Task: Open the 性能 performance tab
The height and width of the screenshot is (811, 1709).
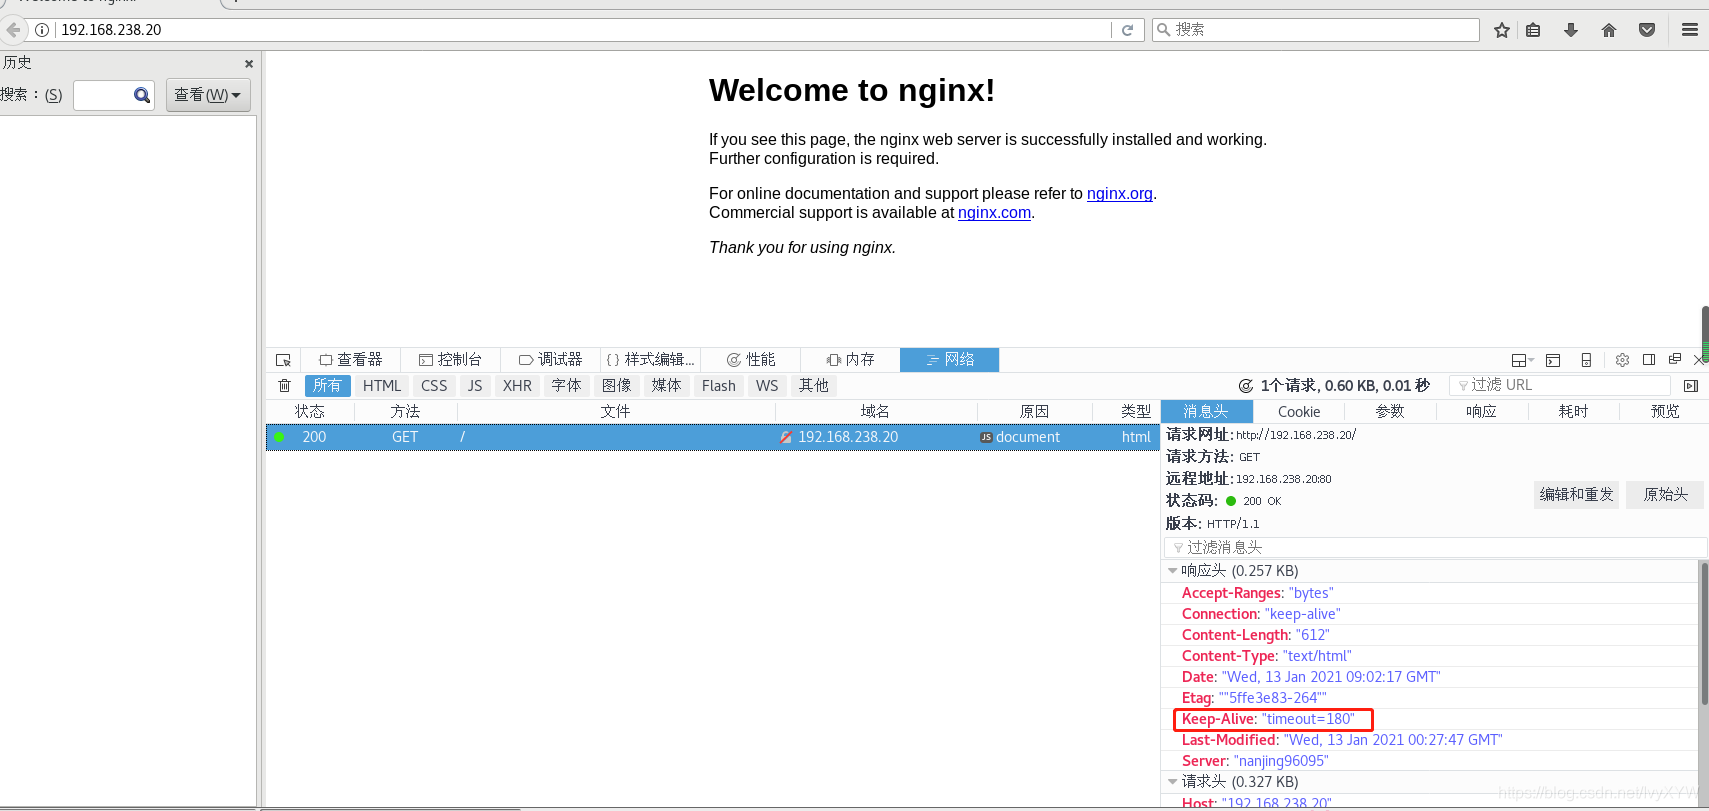Action: 750,360
